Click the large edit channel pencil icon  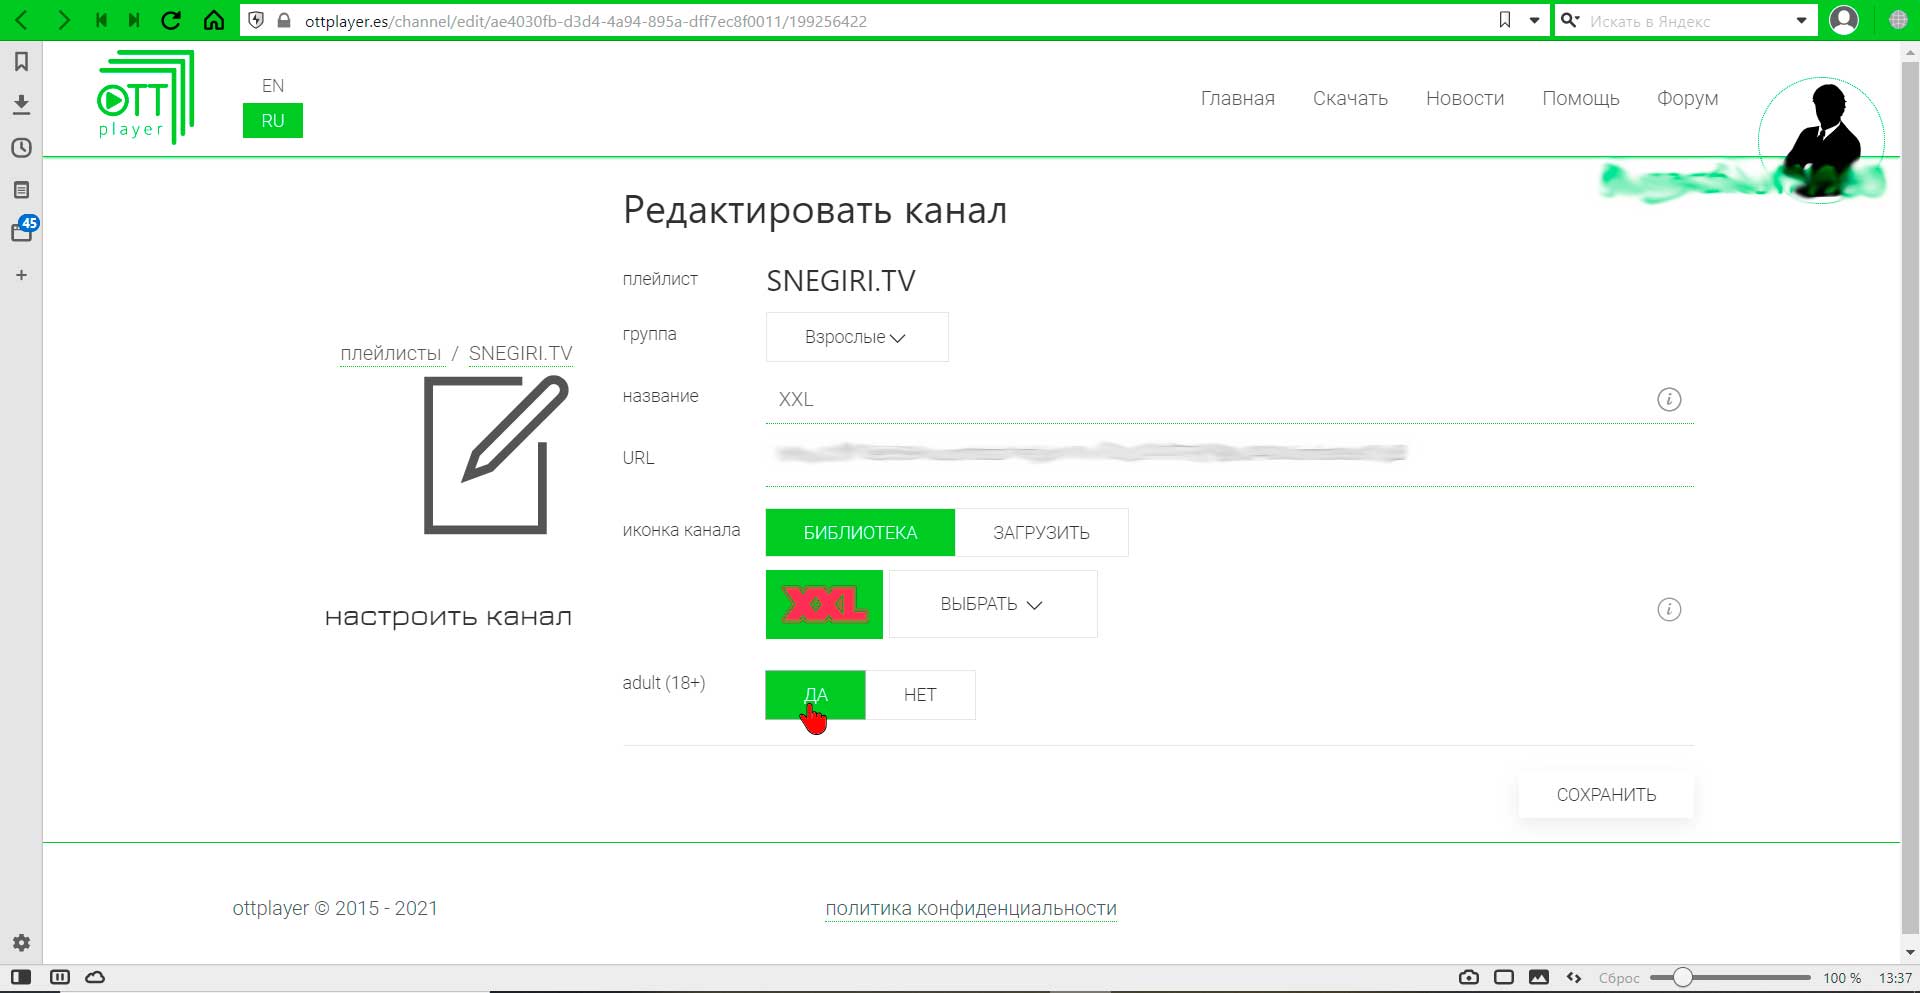tap(496, 455)
